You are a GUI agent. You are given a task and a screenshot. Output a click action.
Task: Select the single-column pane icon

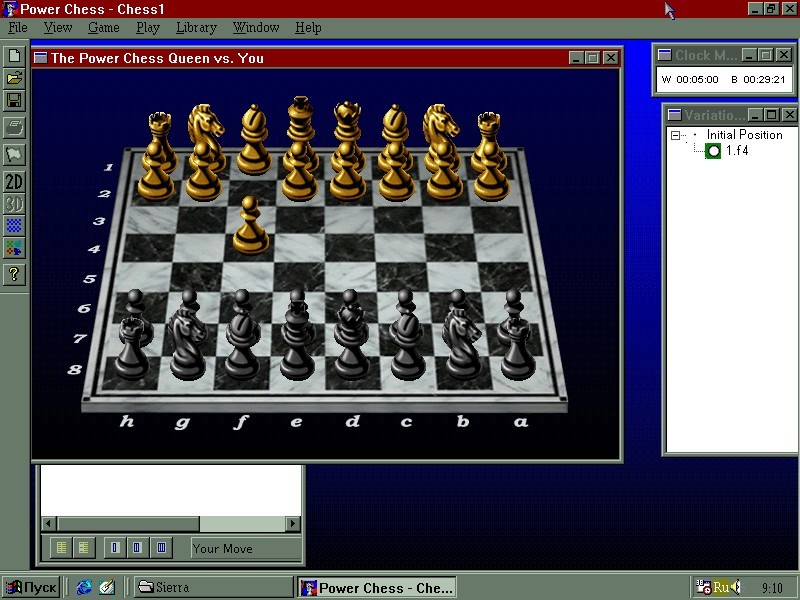(x=114, y=548)
